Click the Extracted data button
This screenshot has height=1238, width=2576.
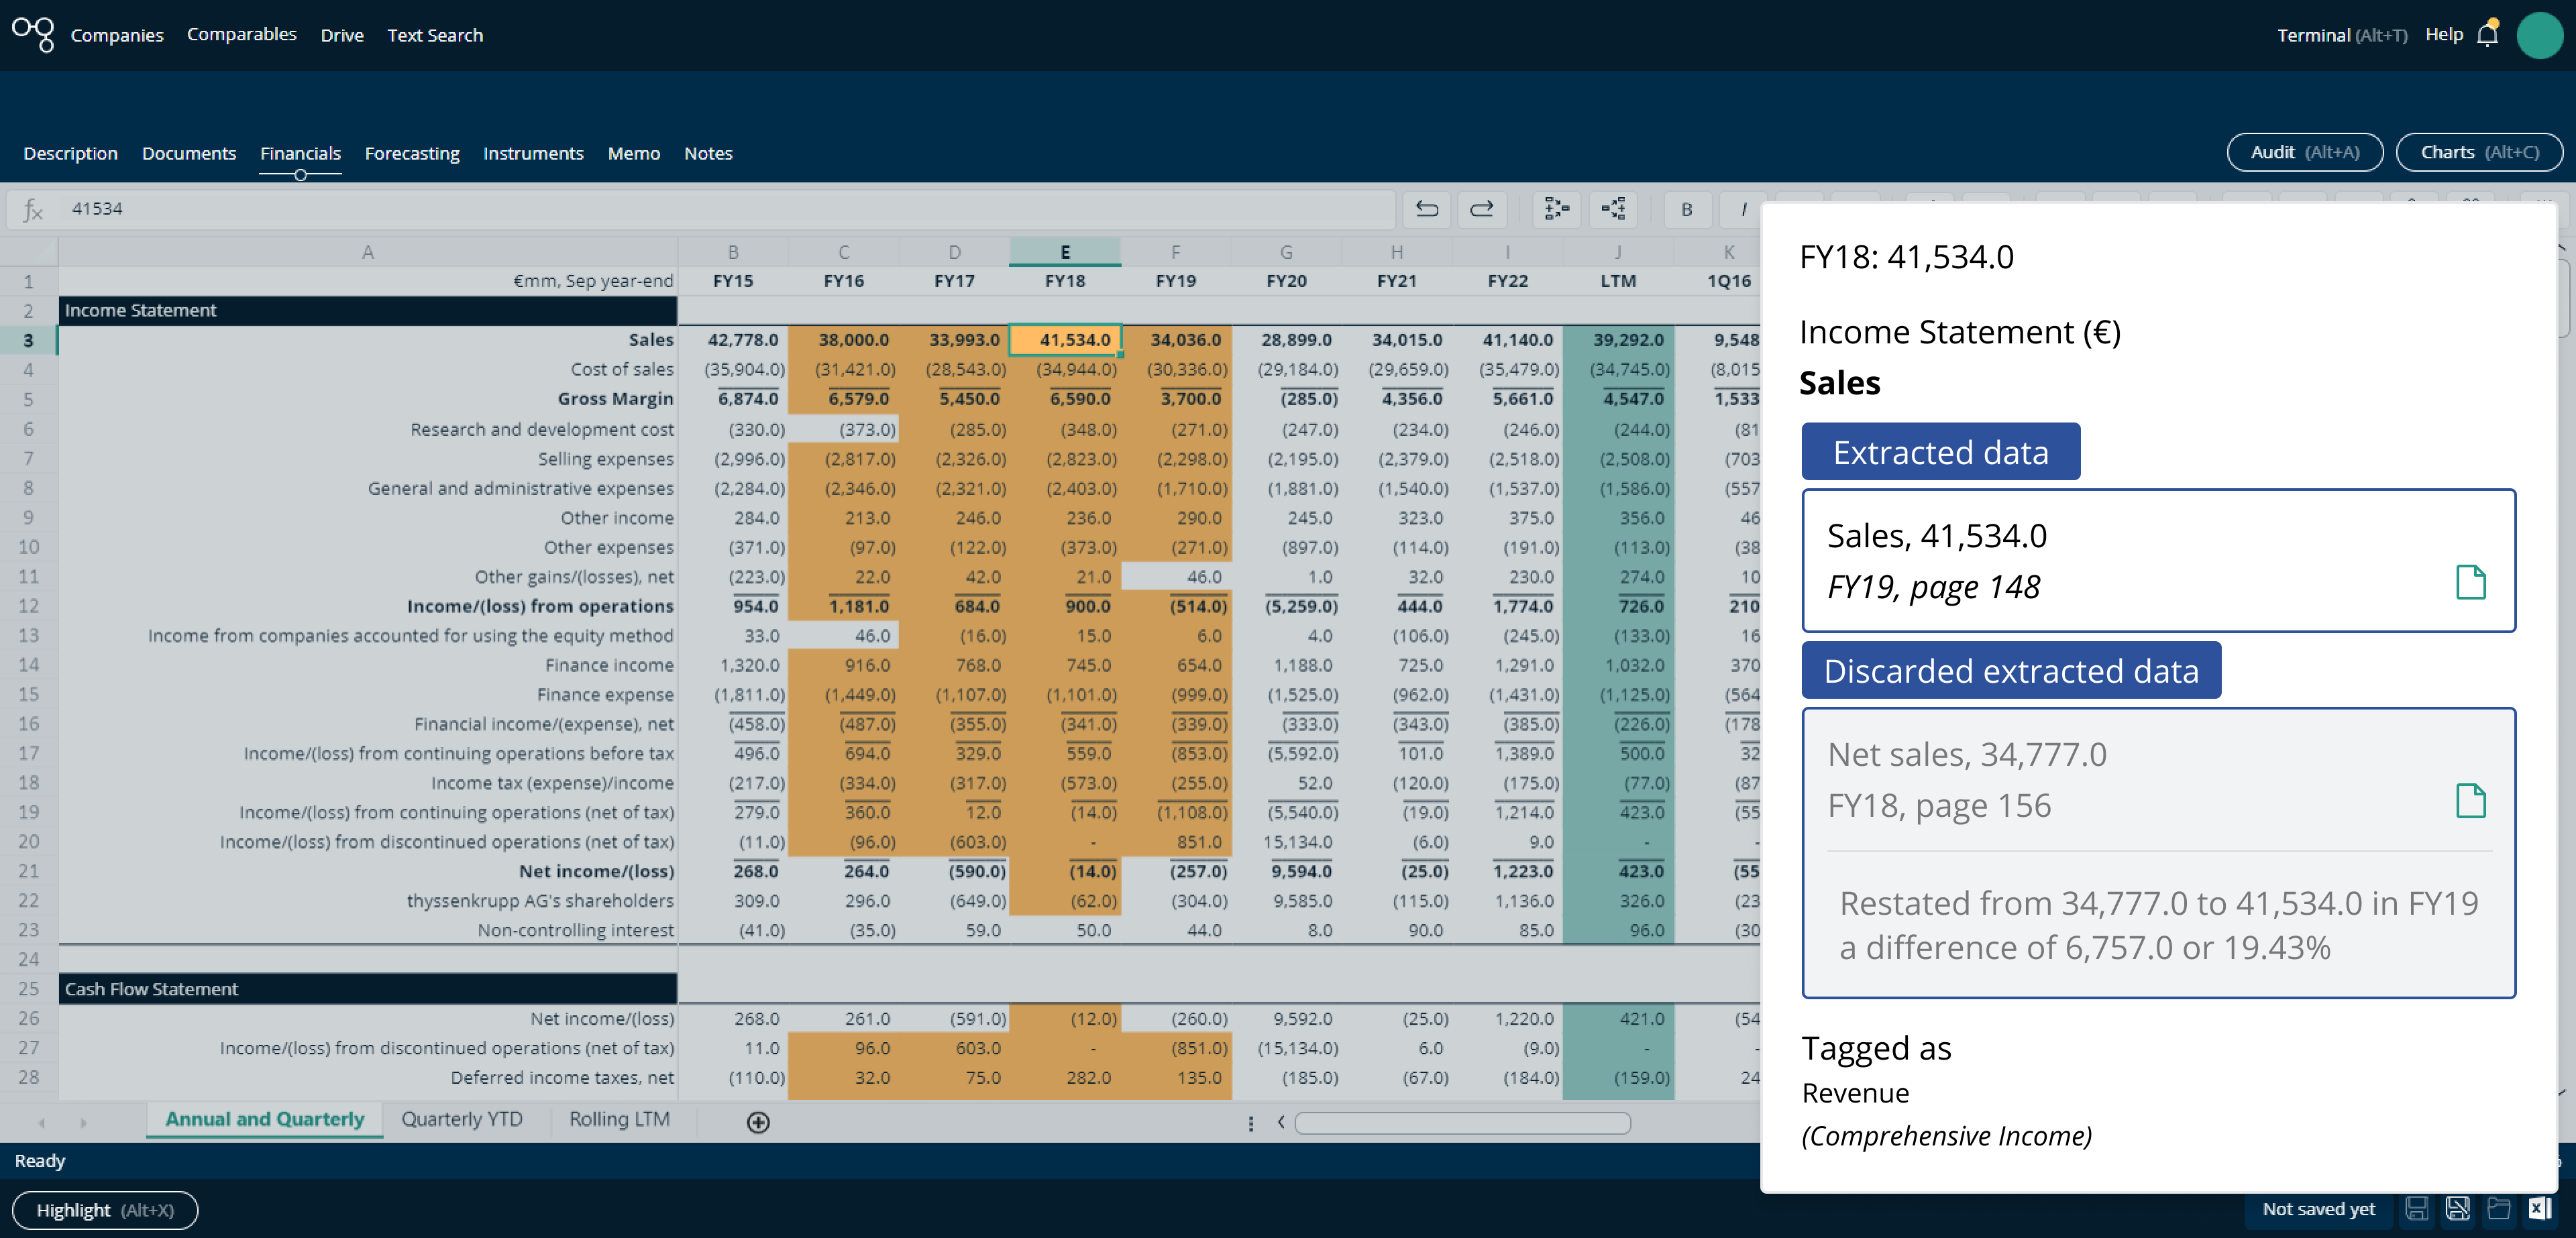click(1939, 451)
